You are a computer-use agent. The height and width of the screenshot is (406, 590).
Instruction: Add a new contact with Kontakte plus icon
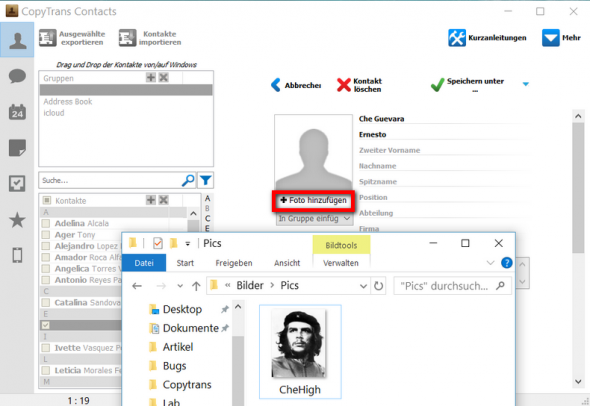click(151, 200)
